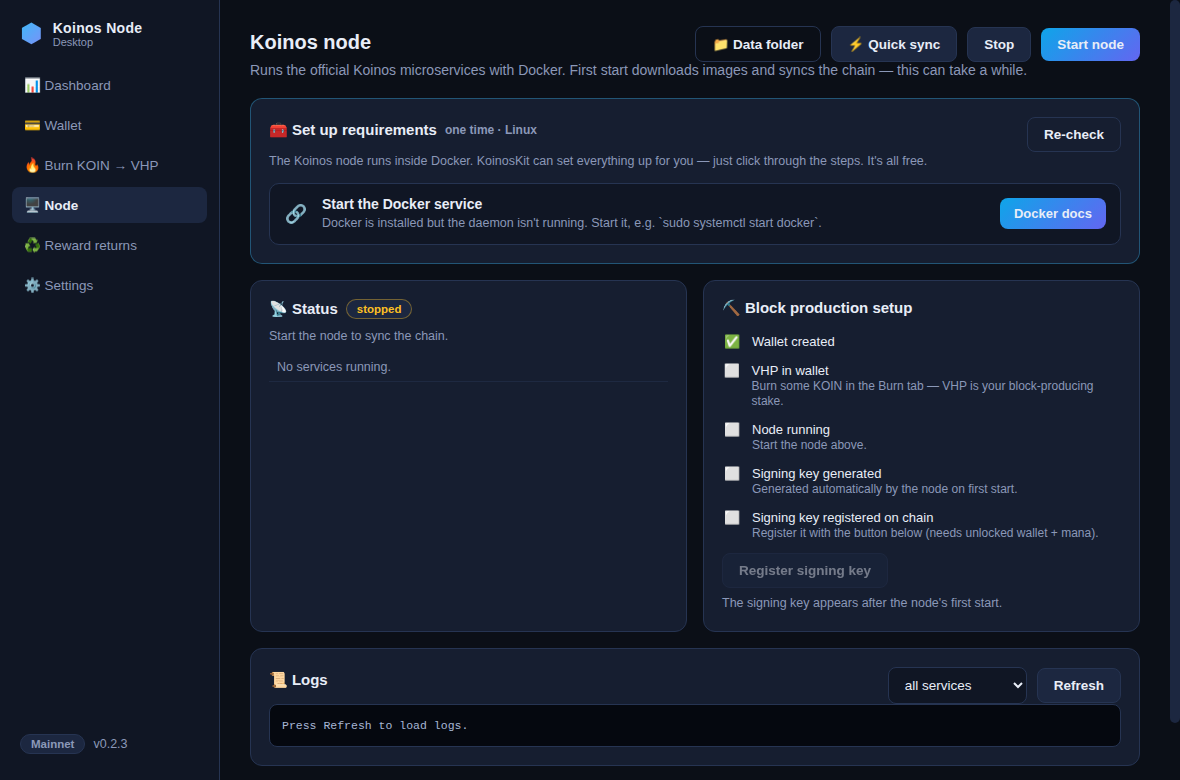Click the Reward returns recycle icon
The height and width of the screenshot is (780, 1180).
32,245
